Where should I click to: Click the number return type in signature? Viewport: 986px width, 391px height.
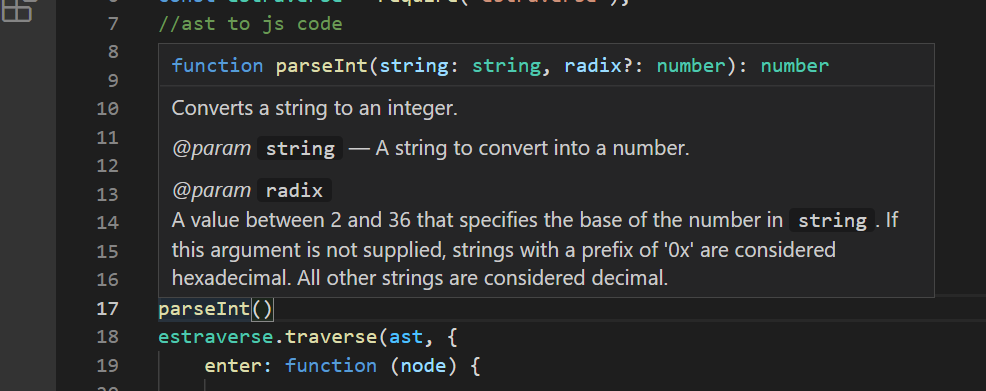coord(795,66)
